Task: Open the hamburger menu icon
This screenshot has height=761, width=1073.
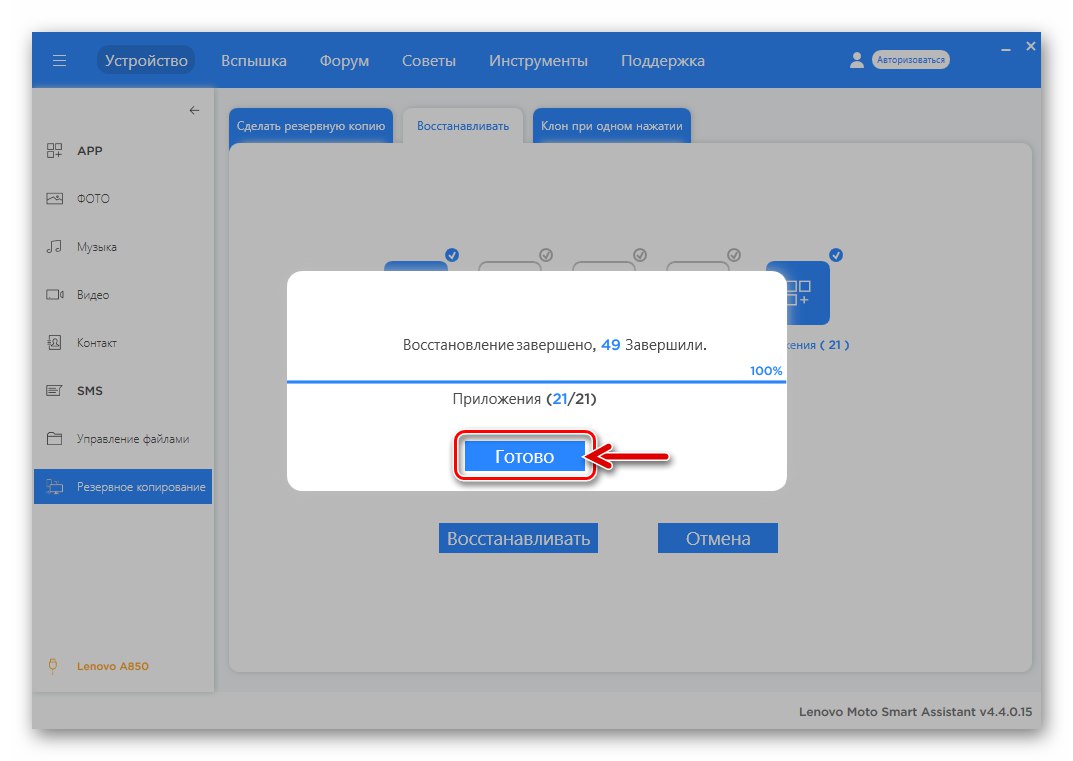Action: [60, 60]
